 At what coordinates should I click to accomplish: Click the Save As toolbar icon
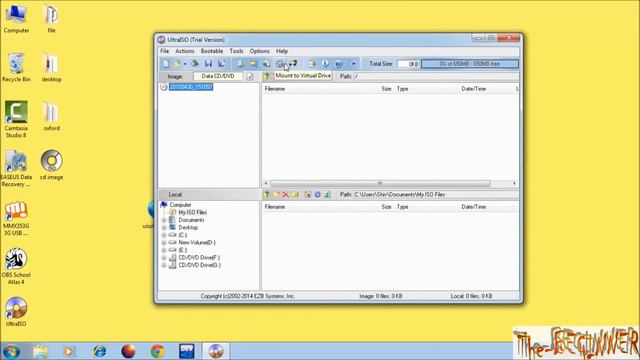222,64
